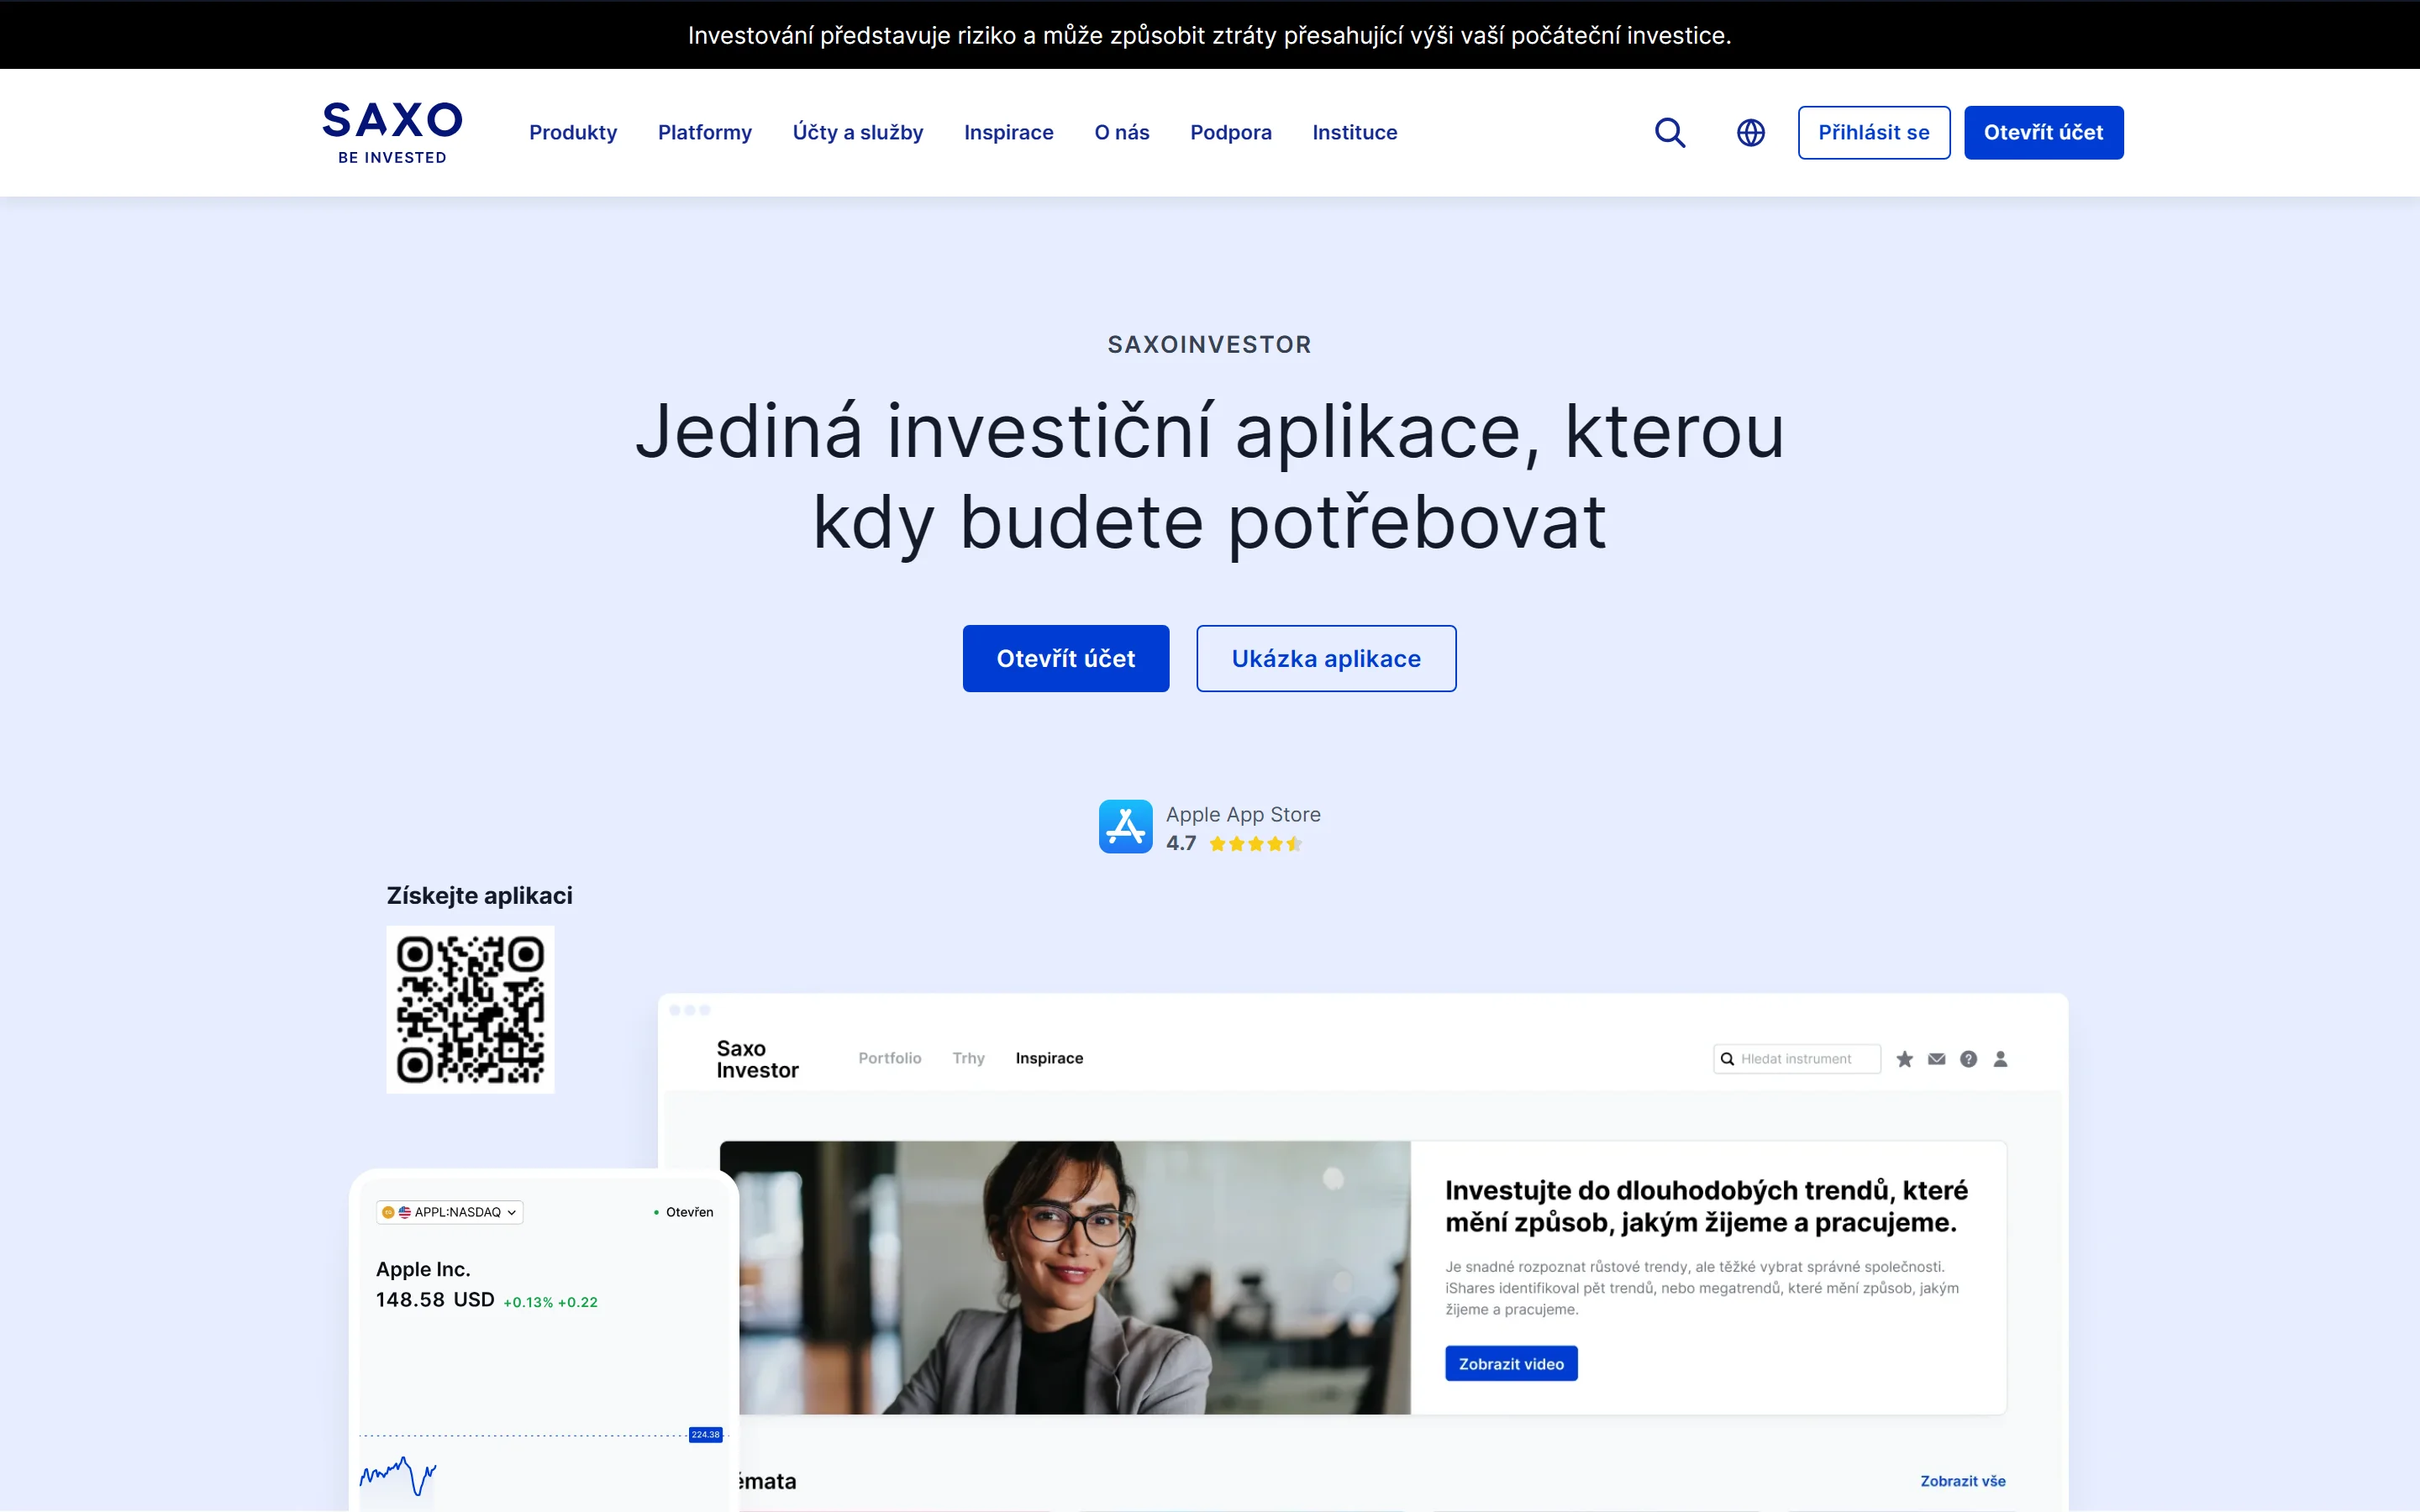
Task: Click the Saxo logo in the header
Action: coord(392,132)
